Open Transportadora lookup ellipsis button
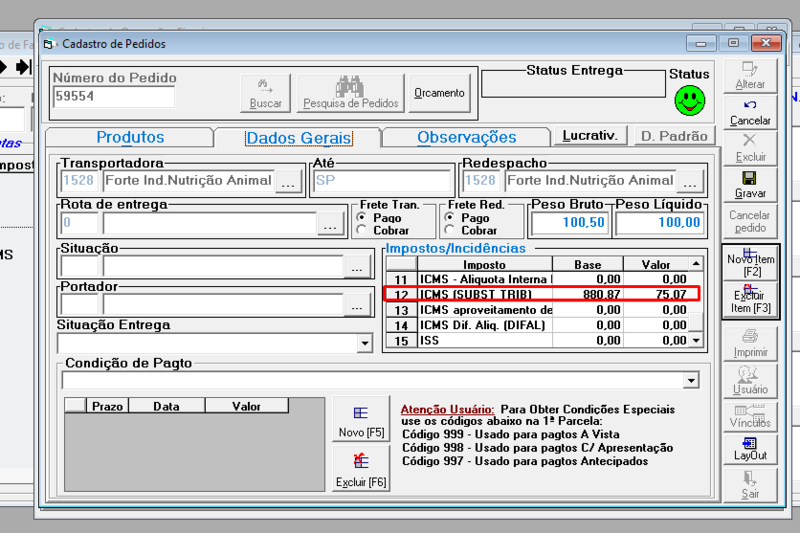This screenshot has width=800, height=533. tap(288, 181)
